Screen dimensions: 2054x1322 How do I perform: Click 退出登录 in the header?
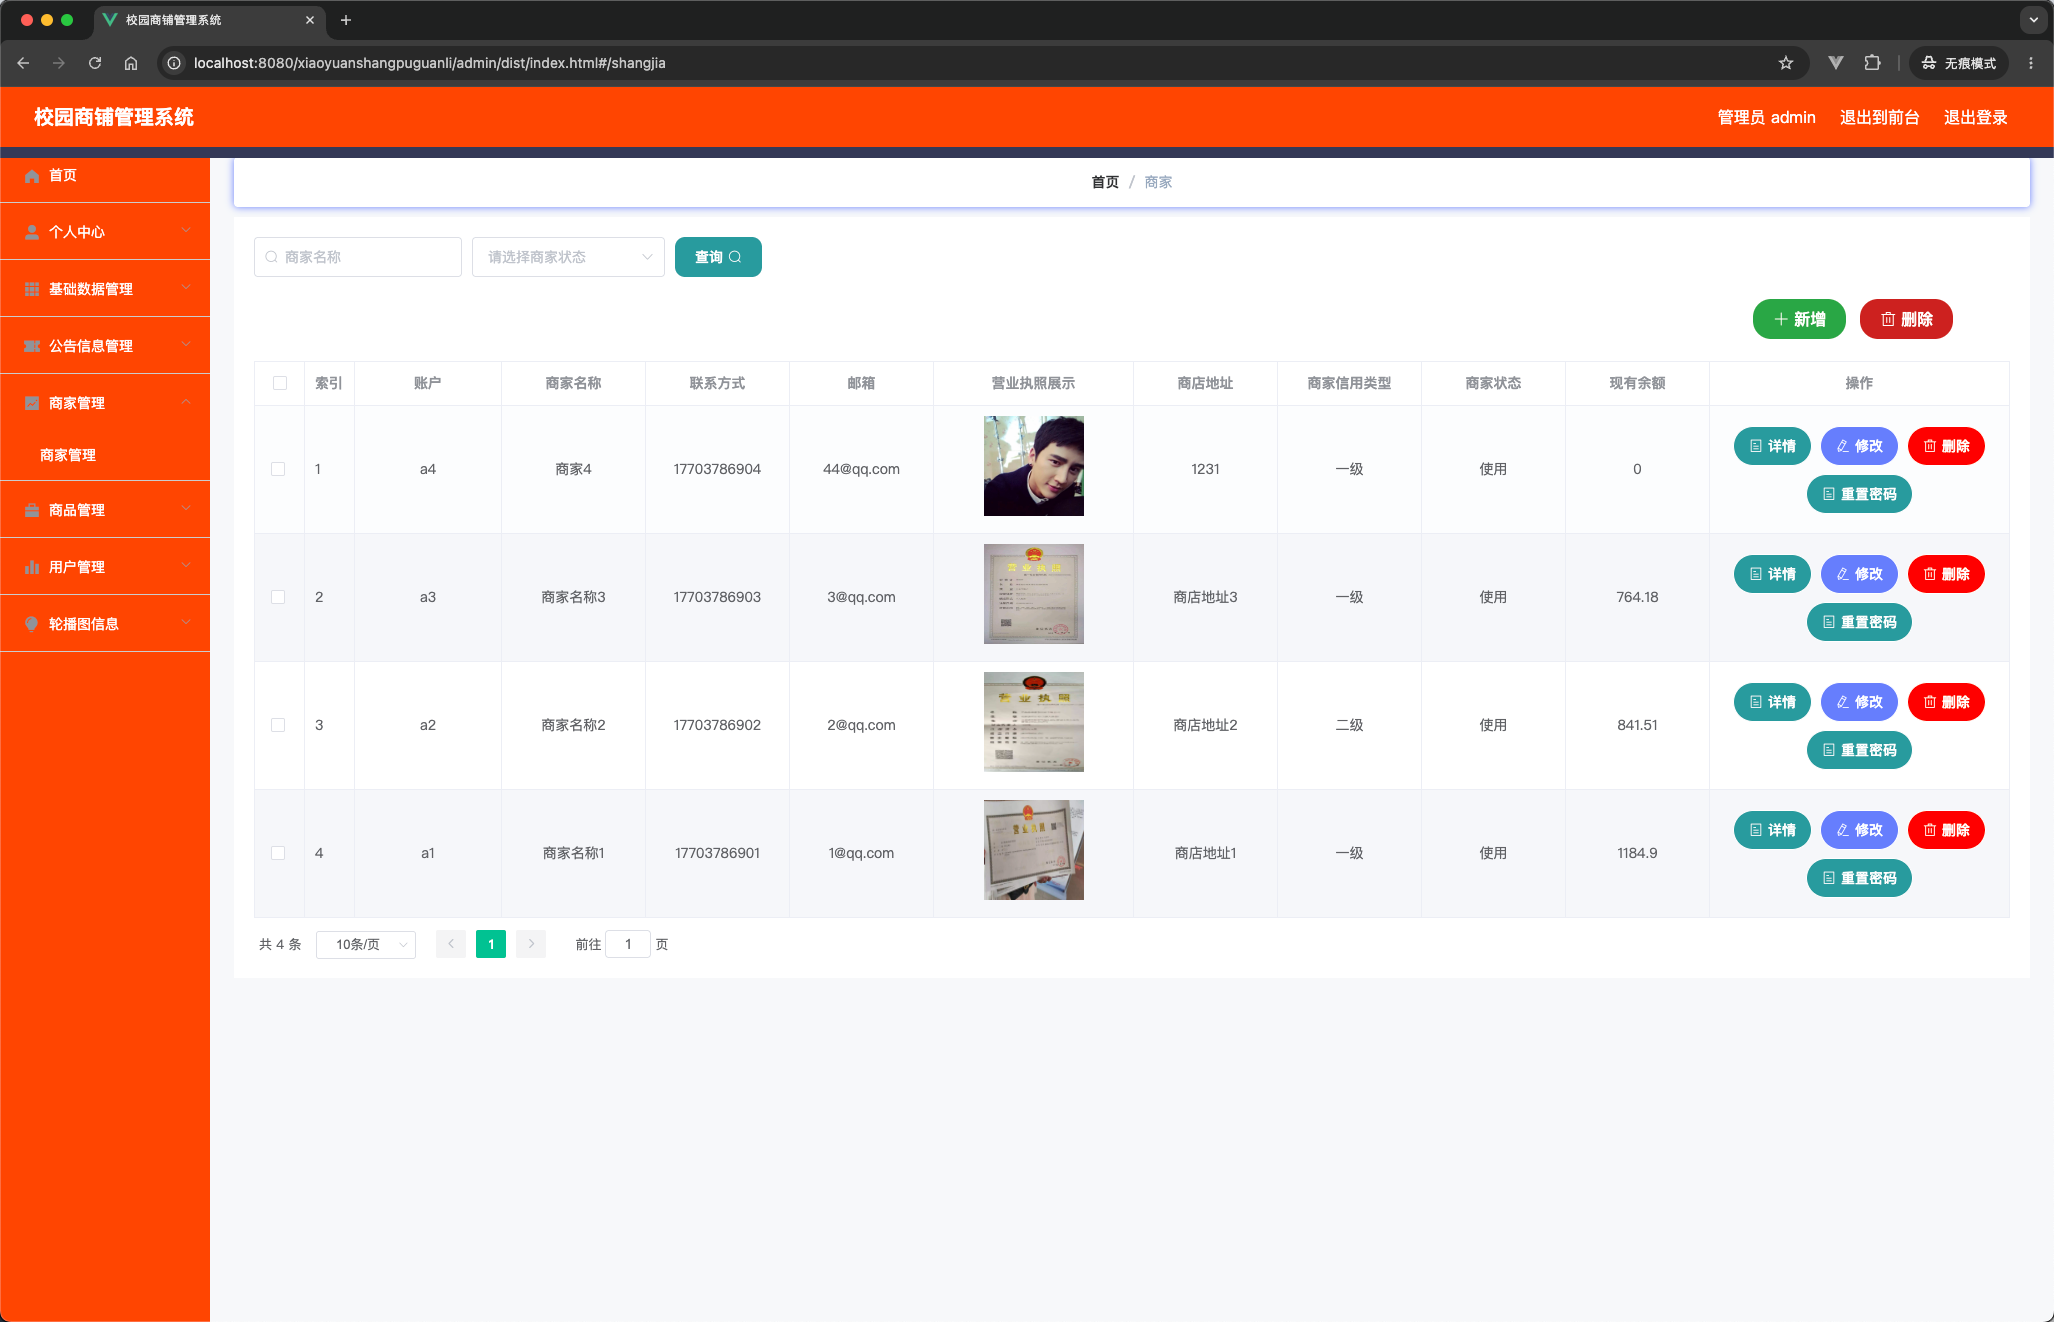1976,118
